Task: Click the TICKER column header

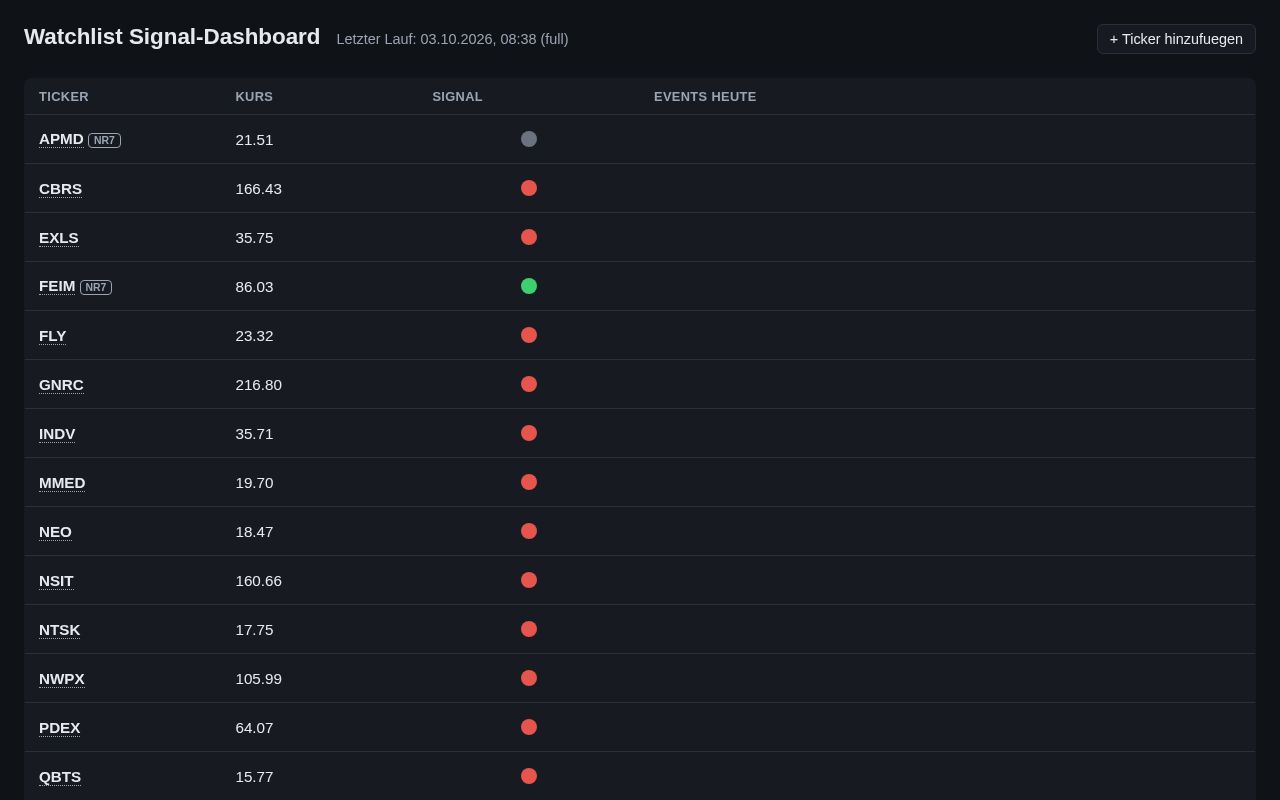Action: coord(64,97)
